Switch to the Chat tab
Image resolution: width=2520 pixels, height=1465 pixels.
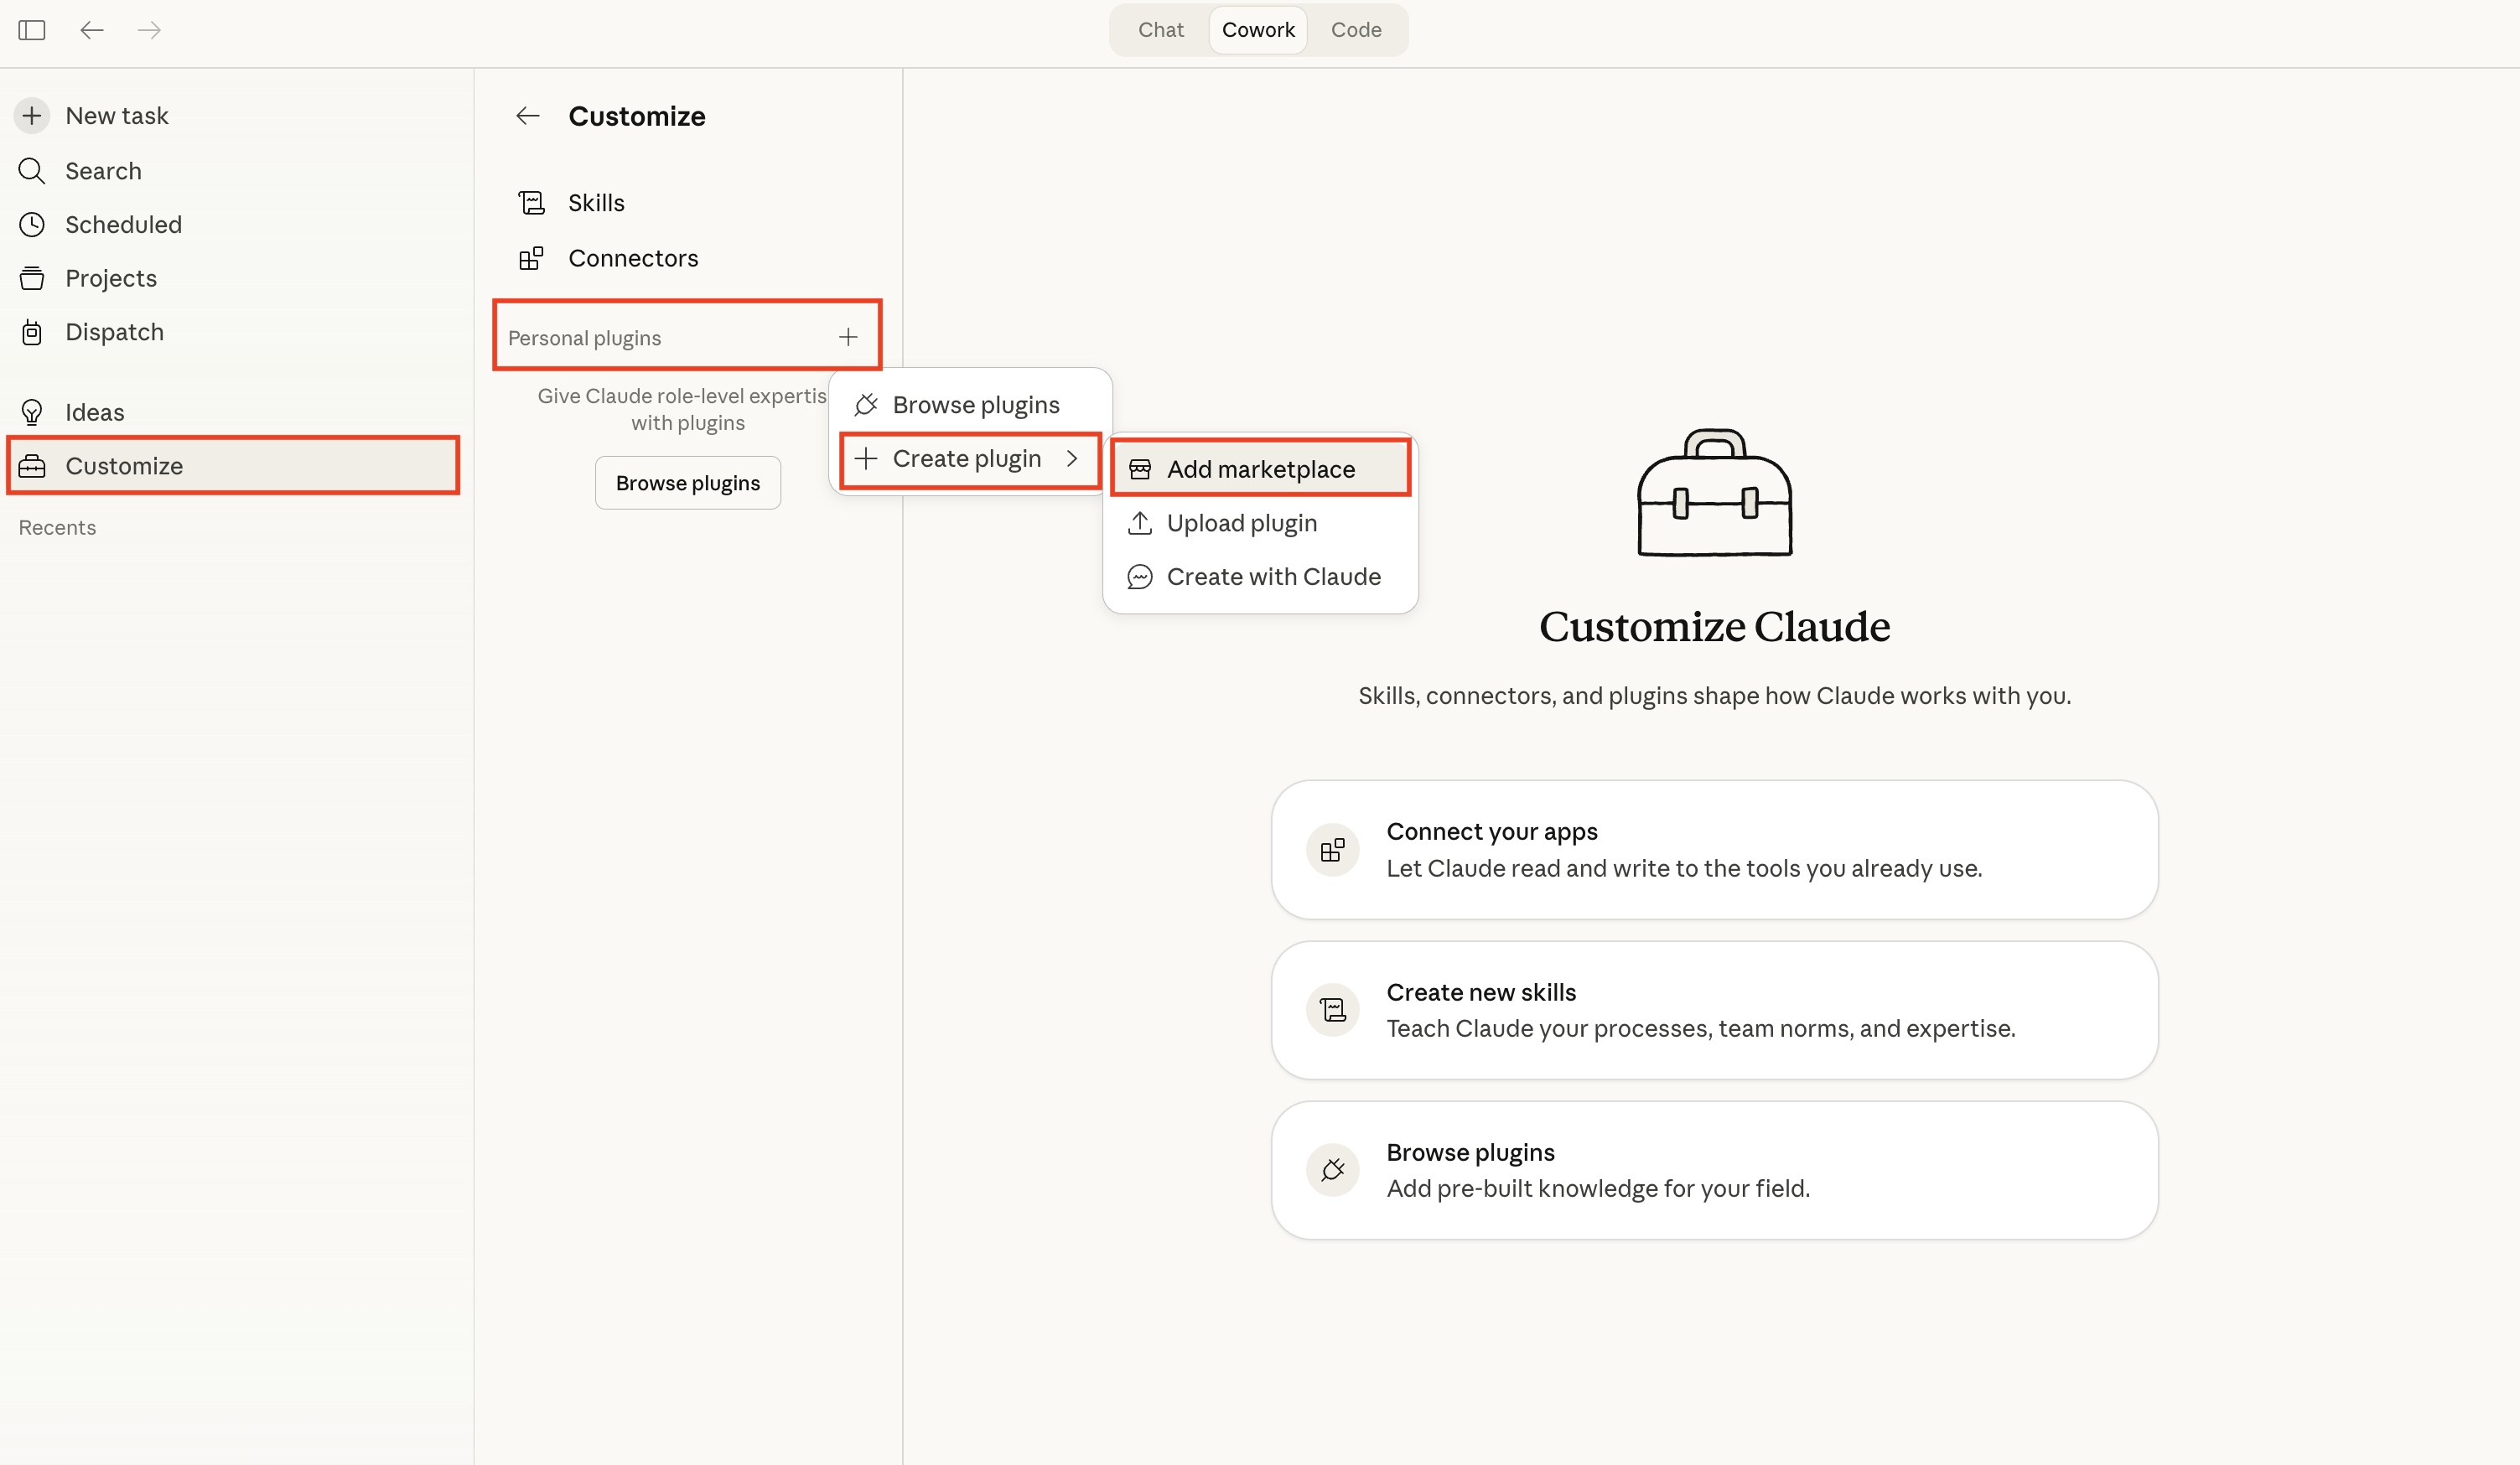pyautogui.click(x=1159, y=29)
